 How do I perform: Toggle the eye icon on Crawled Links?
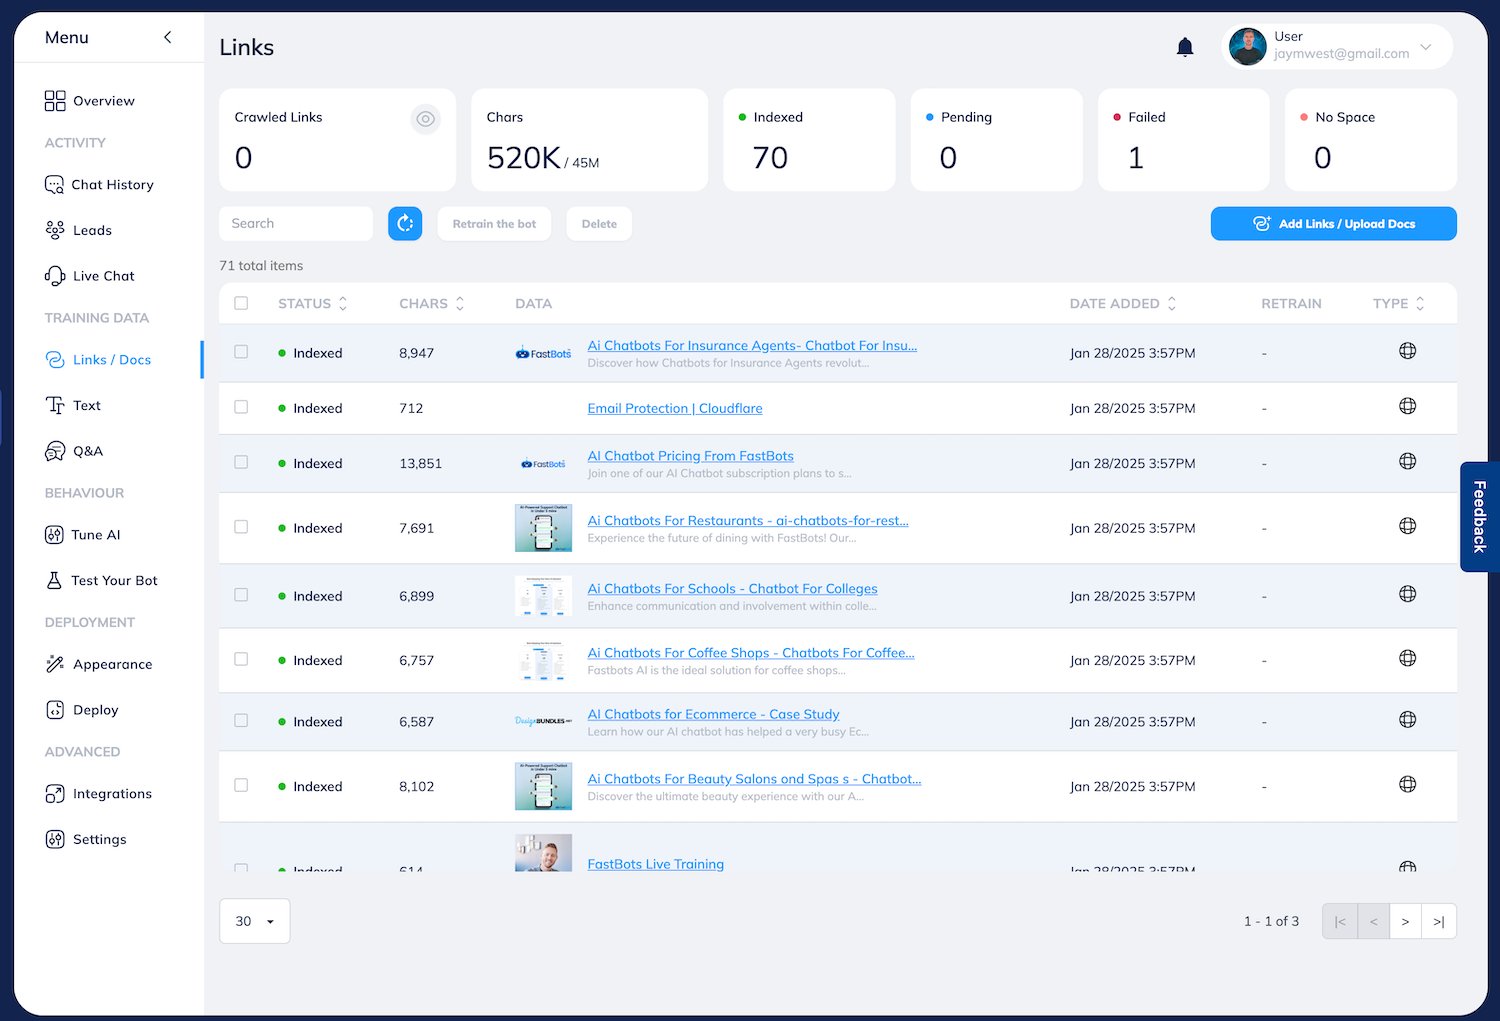[425, 119]
